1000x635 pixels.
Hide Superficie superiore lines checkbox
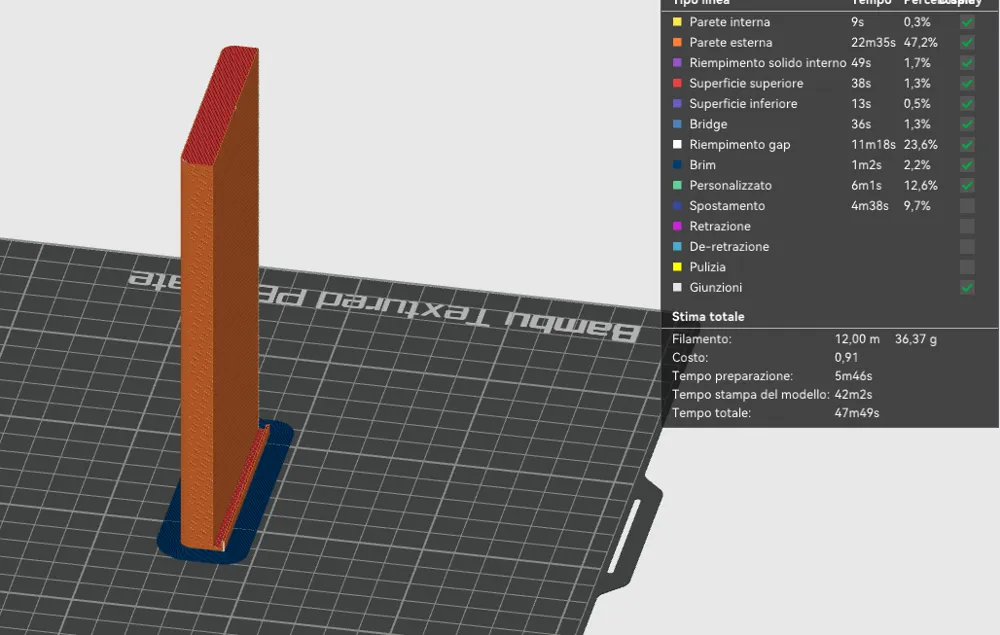pyautogui.click(x=967, y=83)
